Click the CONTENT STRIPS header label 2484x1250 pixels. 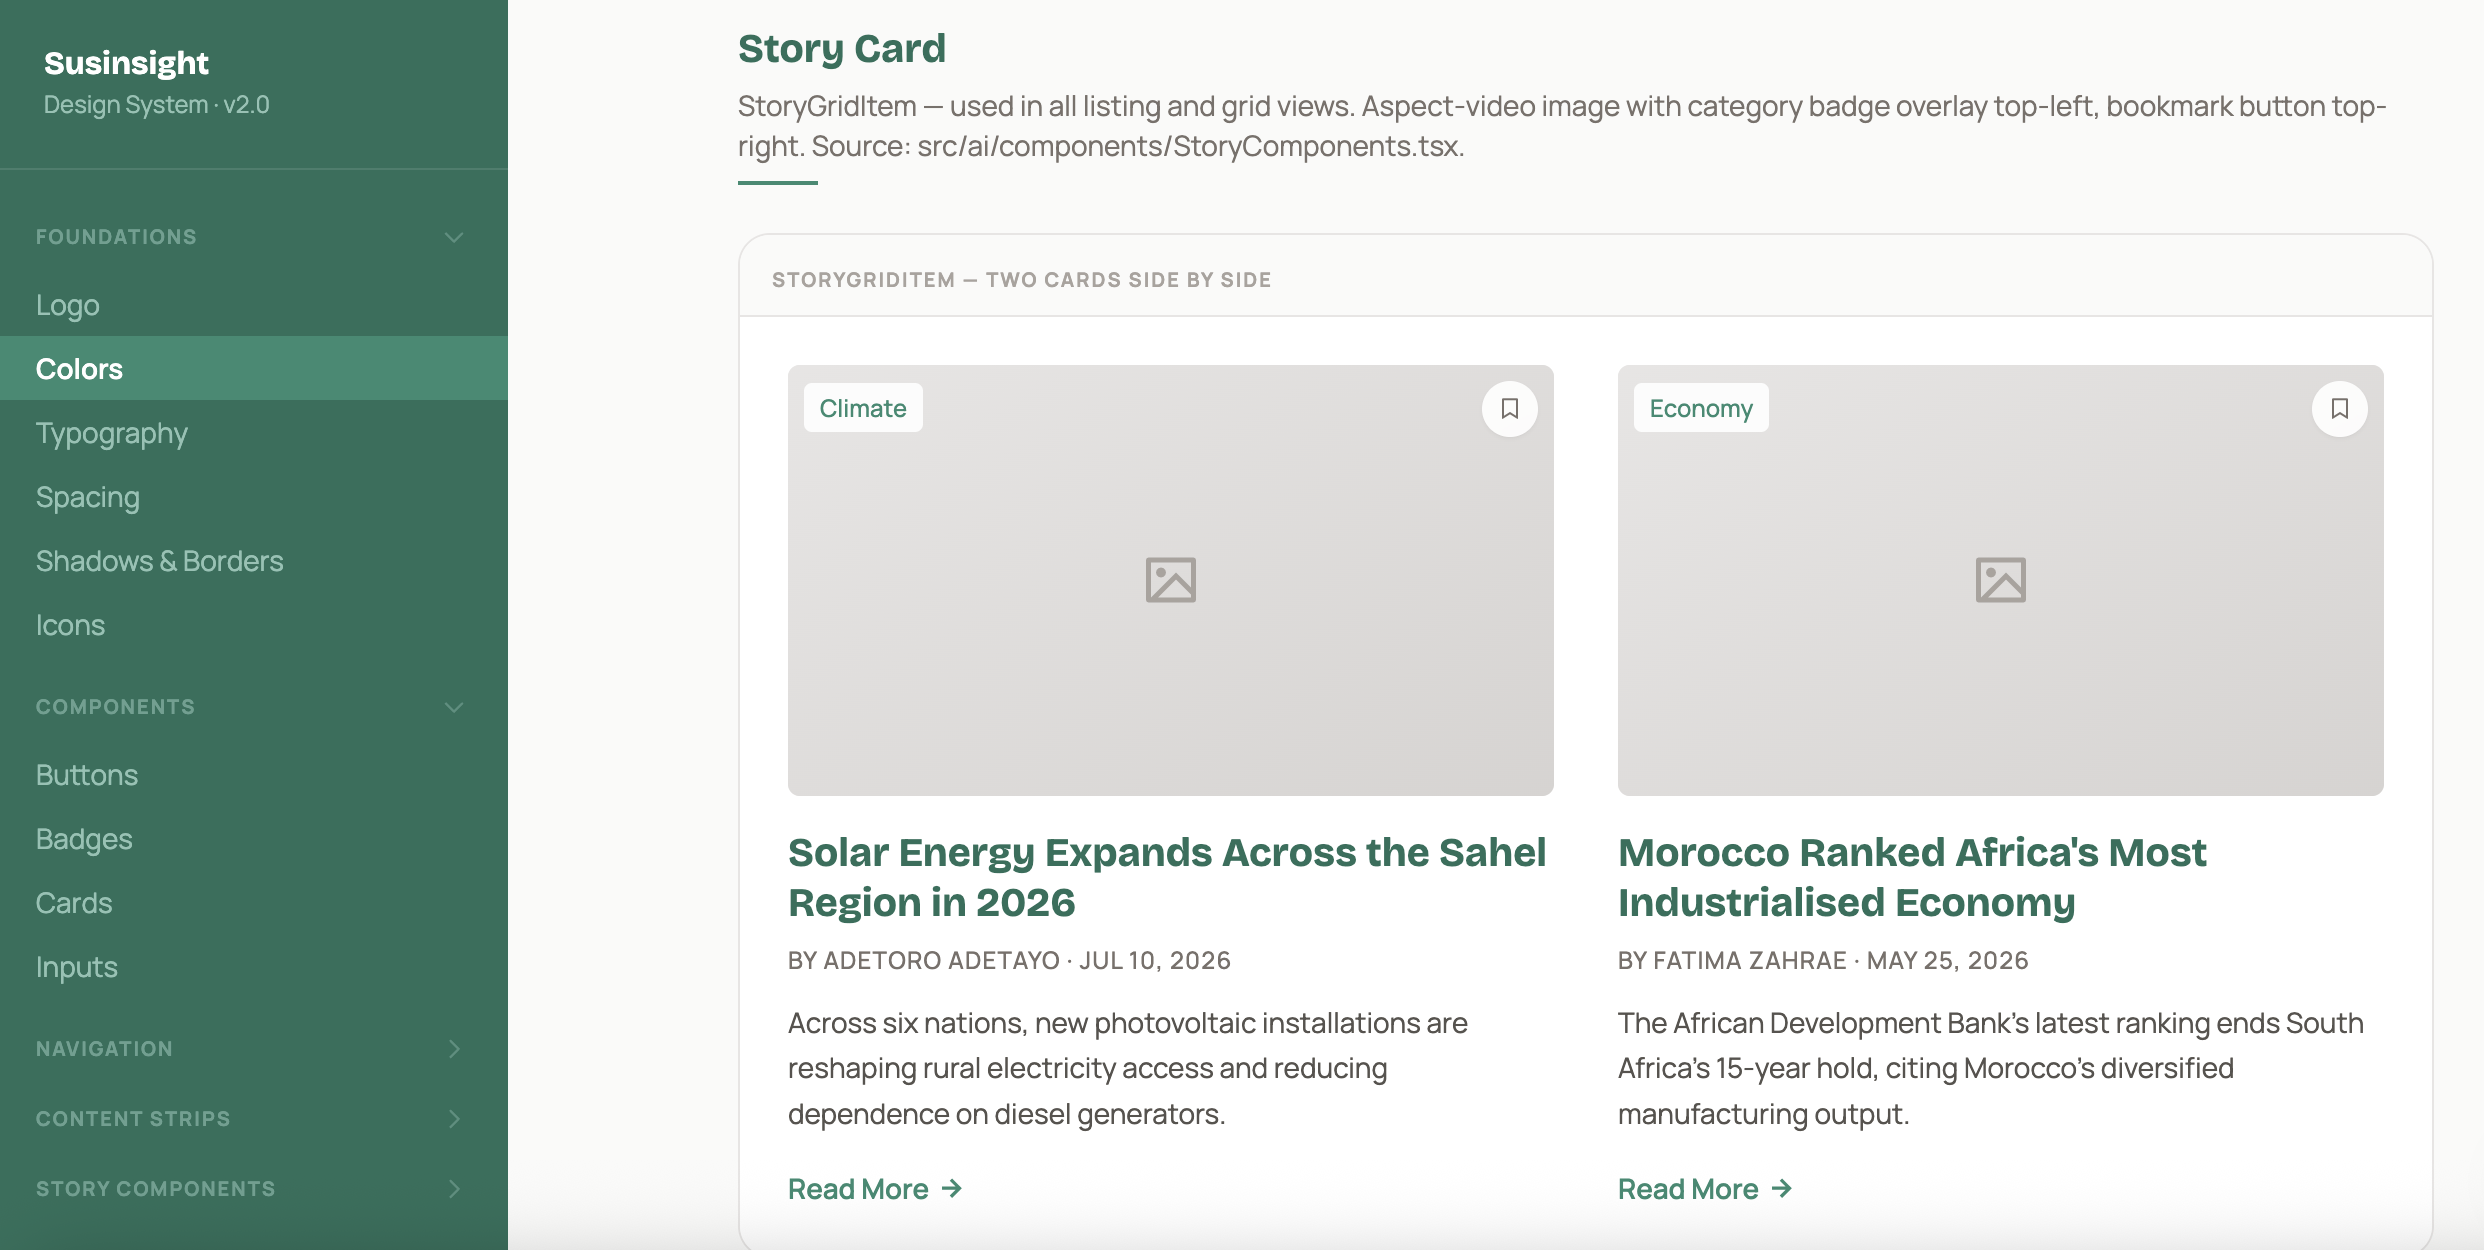133,1119
